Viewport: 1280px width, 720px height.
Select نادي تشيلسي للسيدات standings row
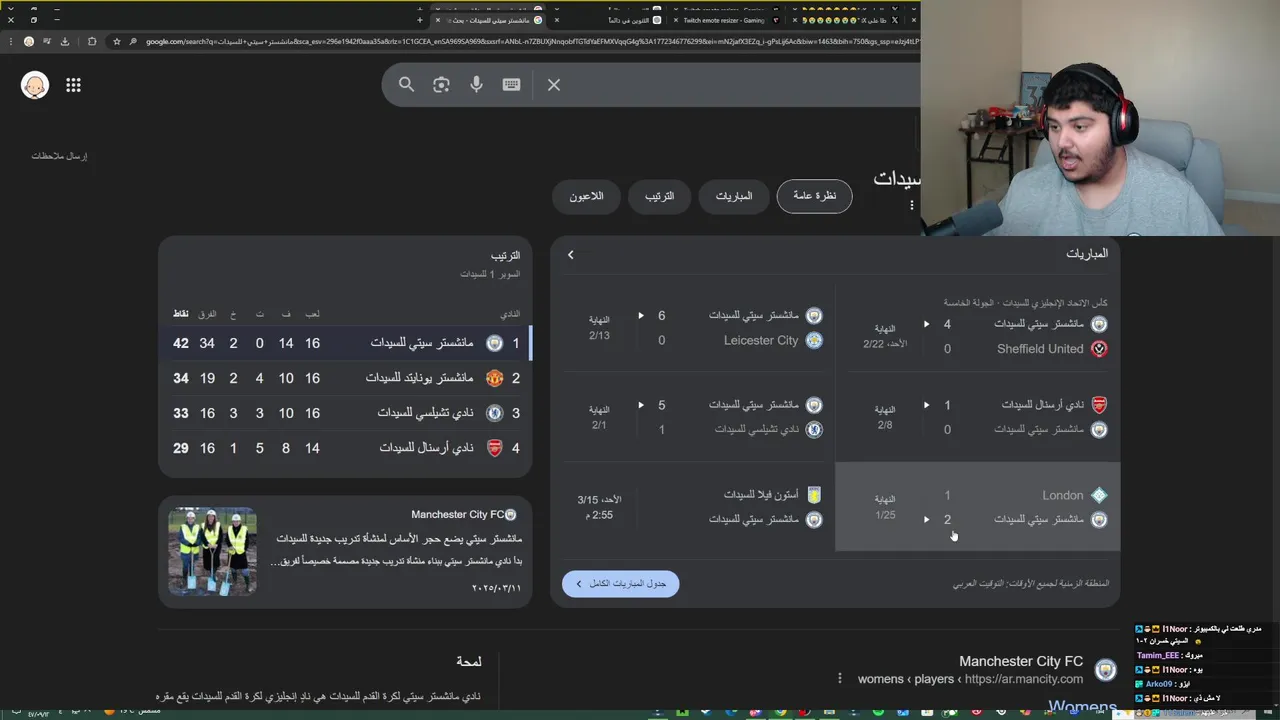(346, 413)
